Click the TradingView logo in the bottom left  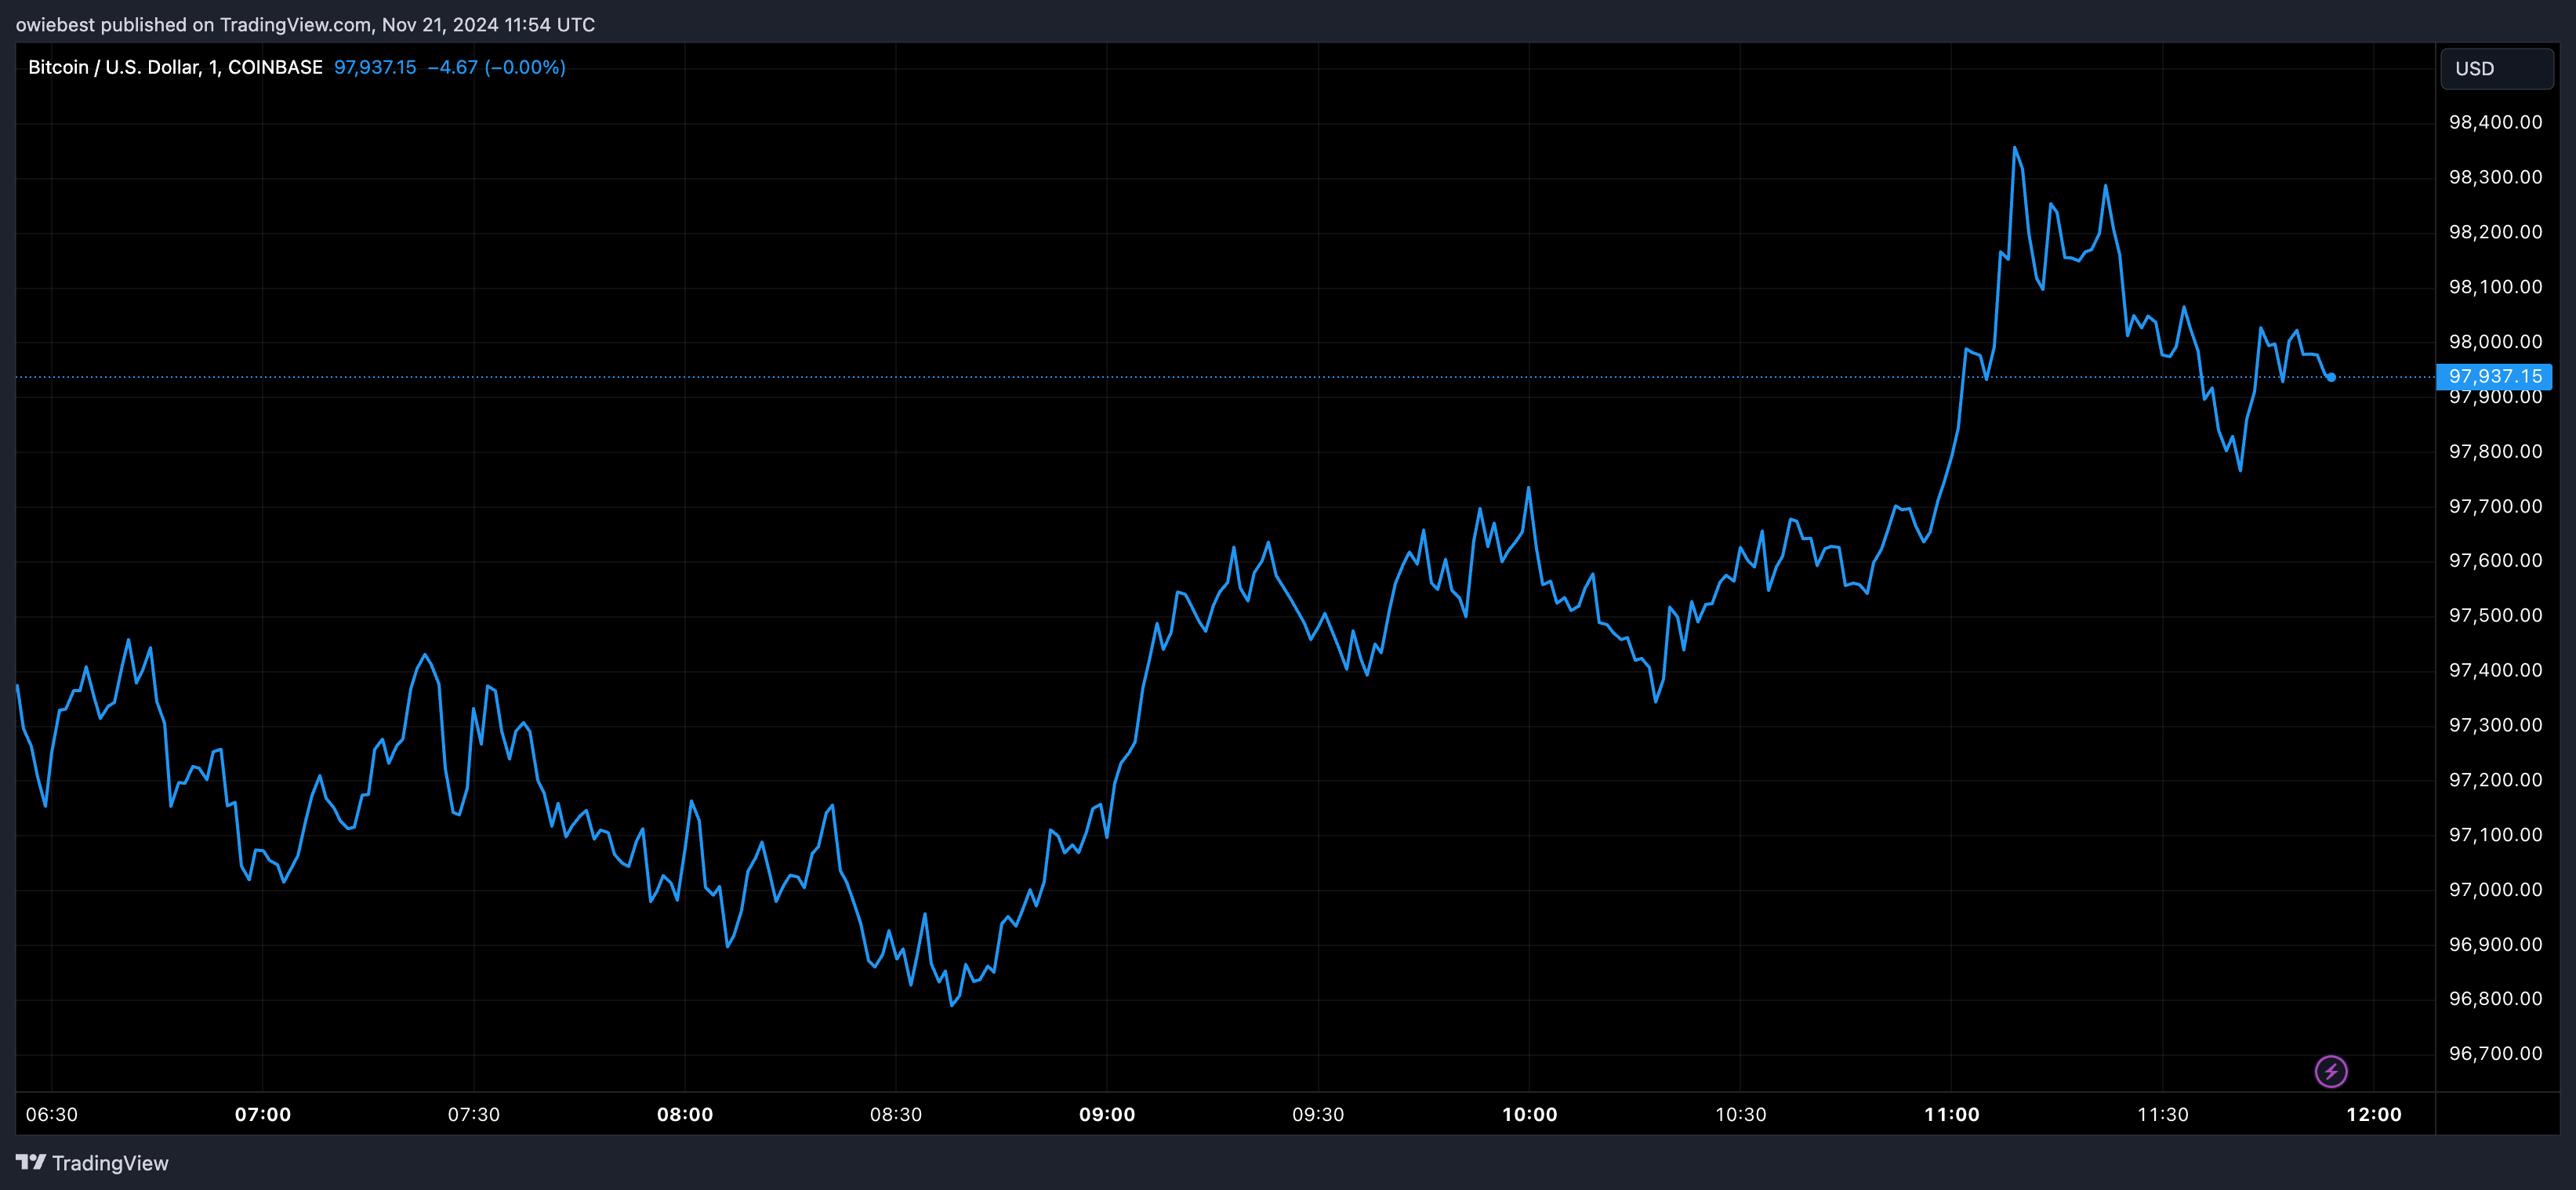tap(90, 1163)
